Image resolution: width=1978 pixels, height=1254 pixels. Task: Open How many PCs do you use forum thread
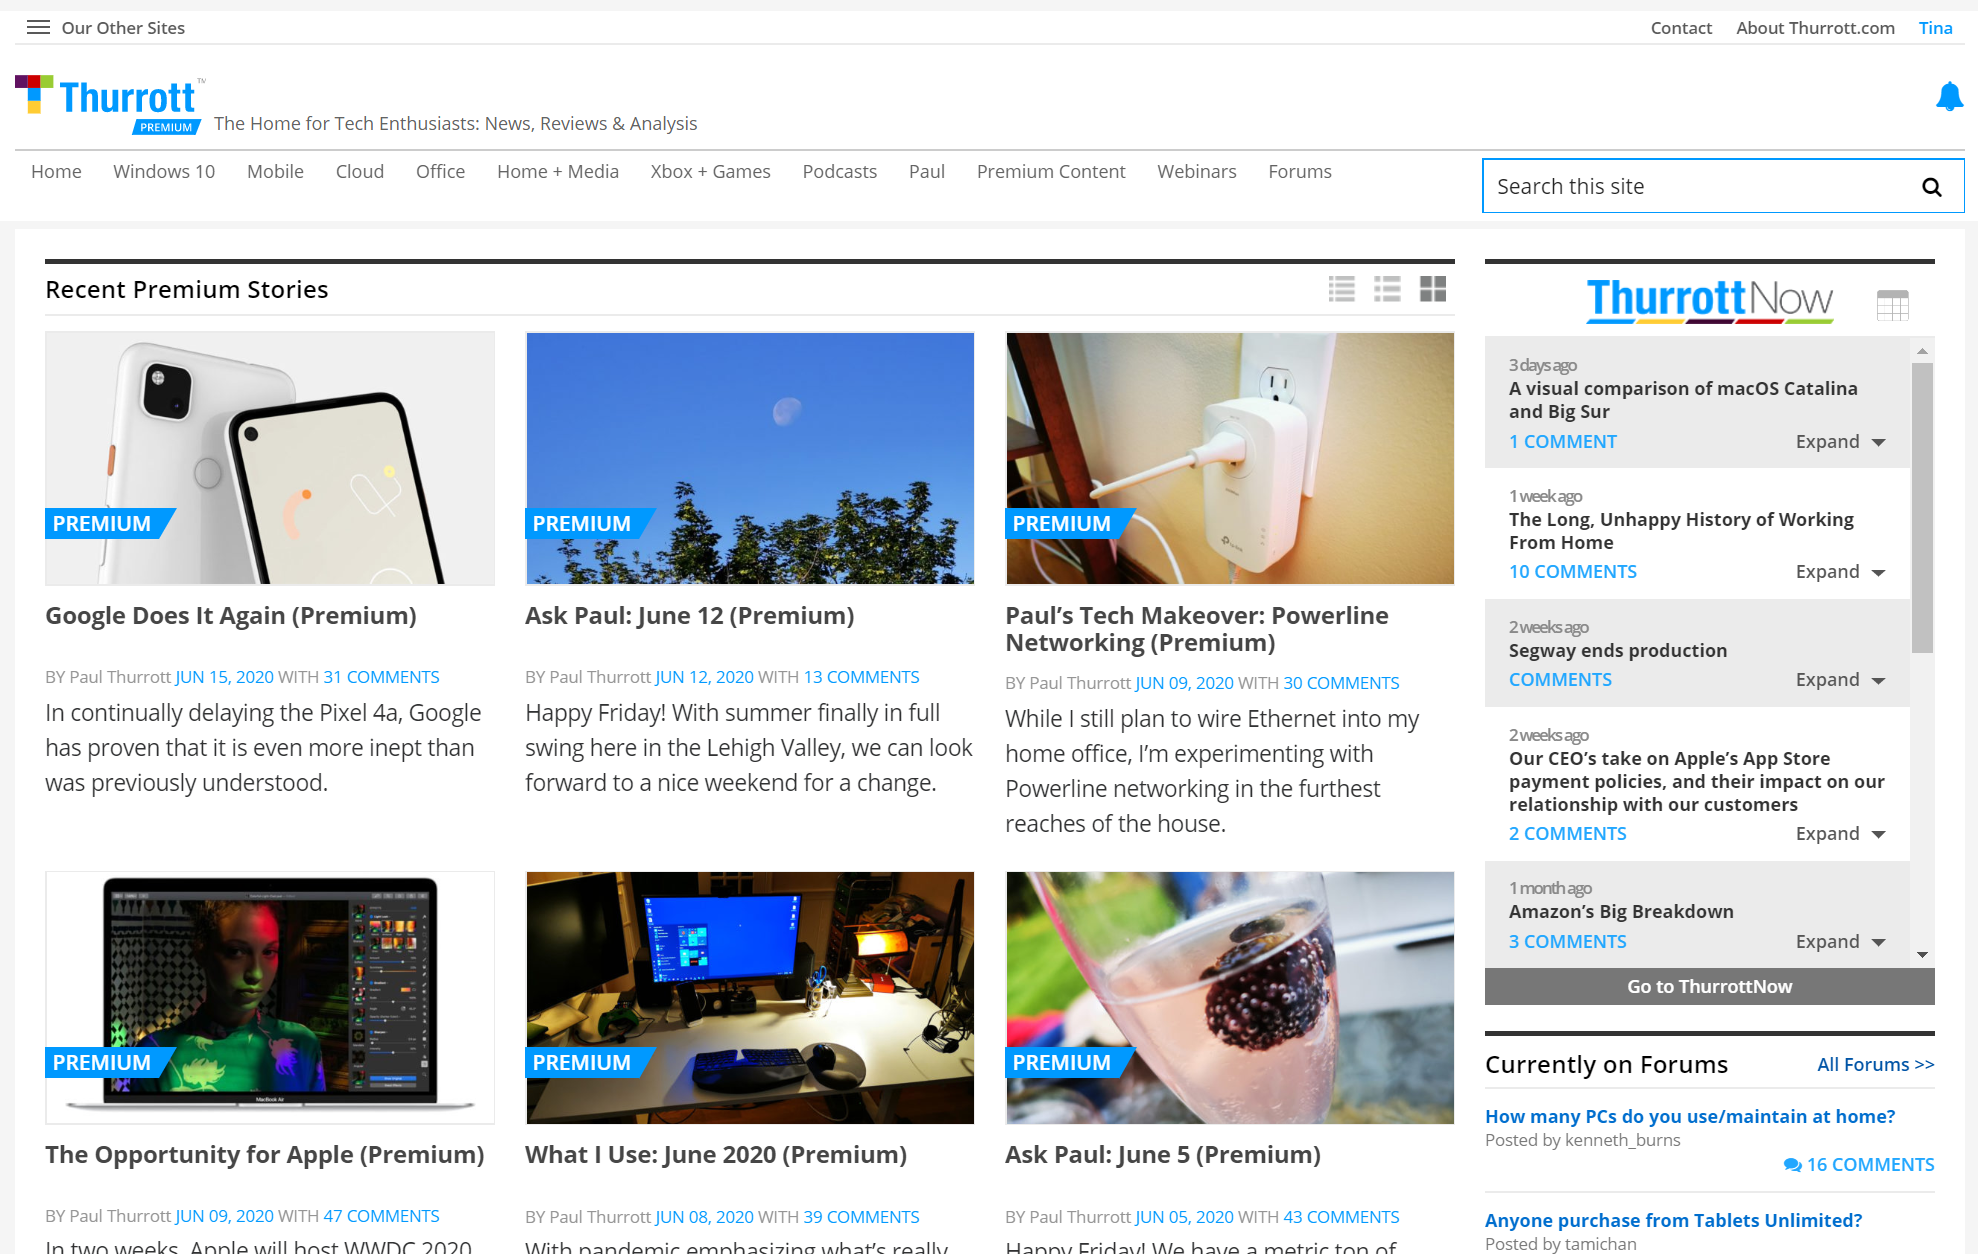(x=1690, y=1117)
